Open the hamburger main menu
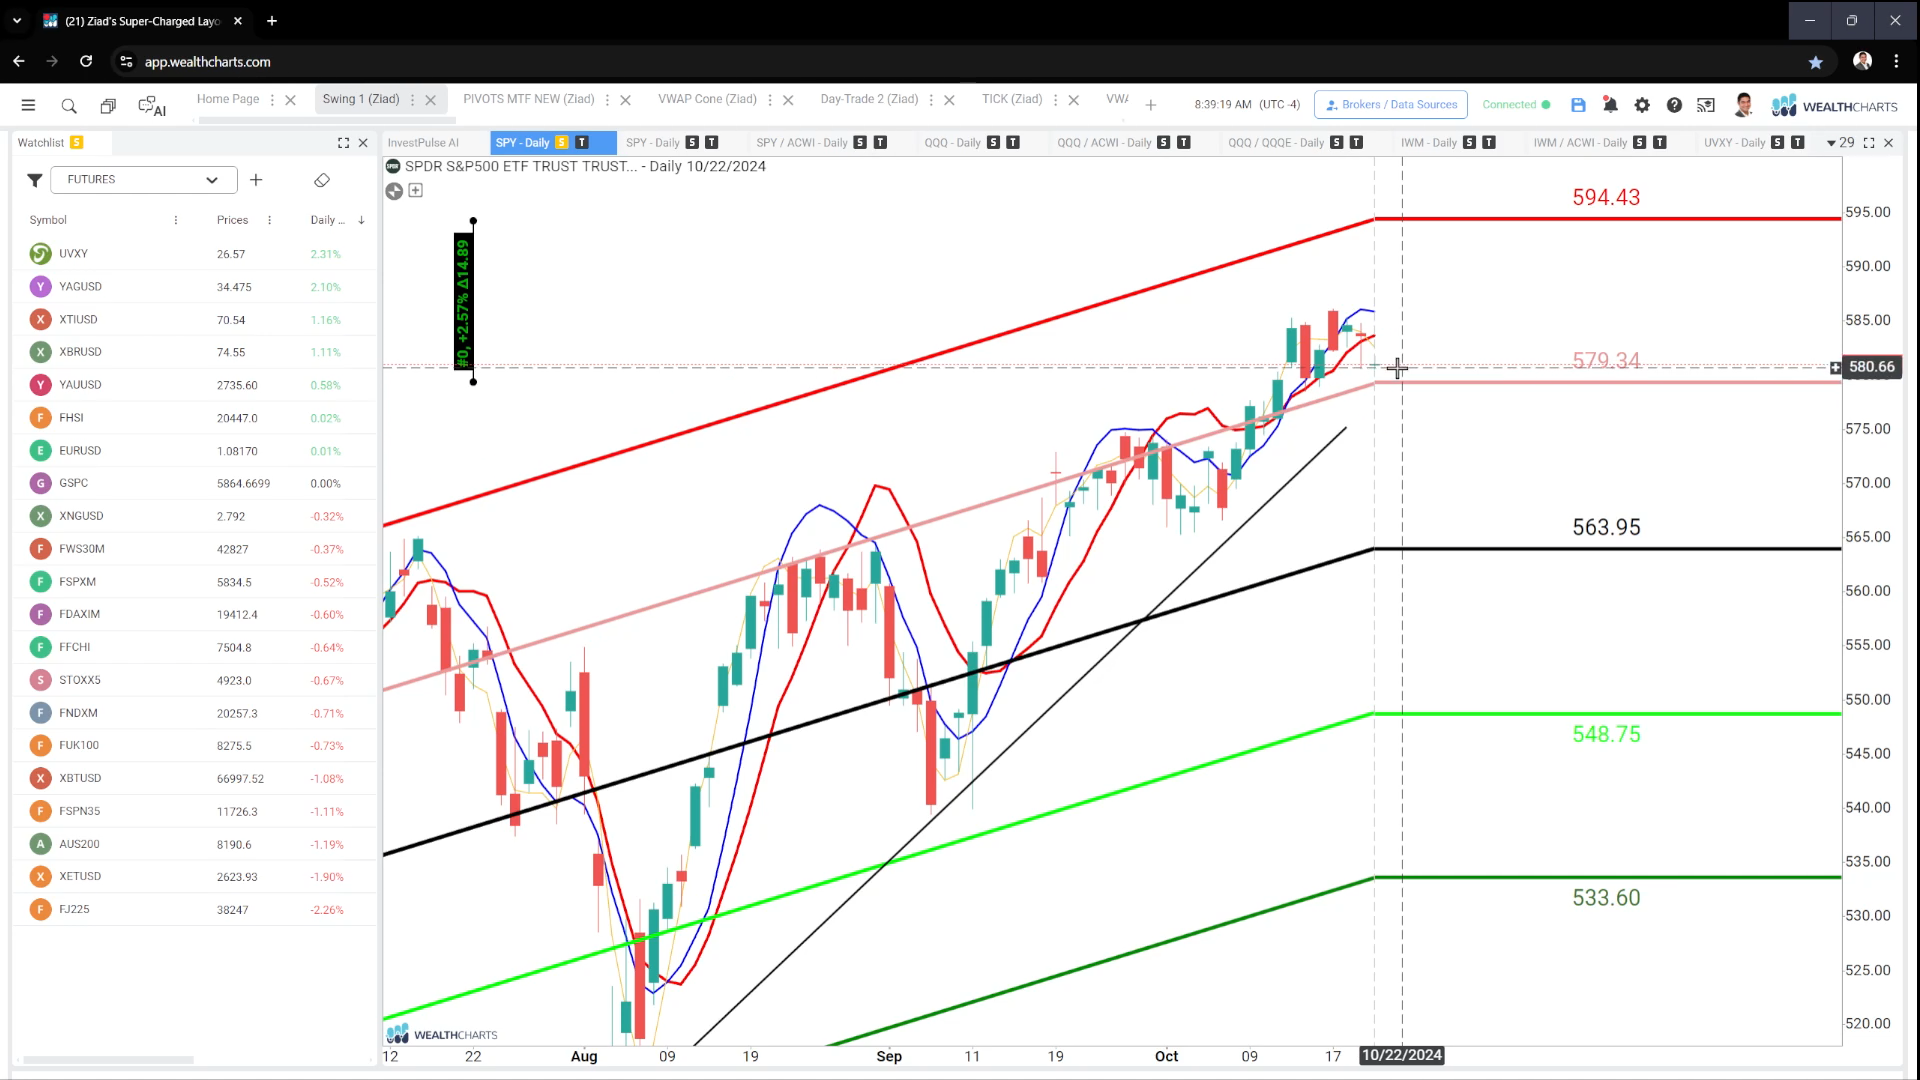 (x=28, y=105)
